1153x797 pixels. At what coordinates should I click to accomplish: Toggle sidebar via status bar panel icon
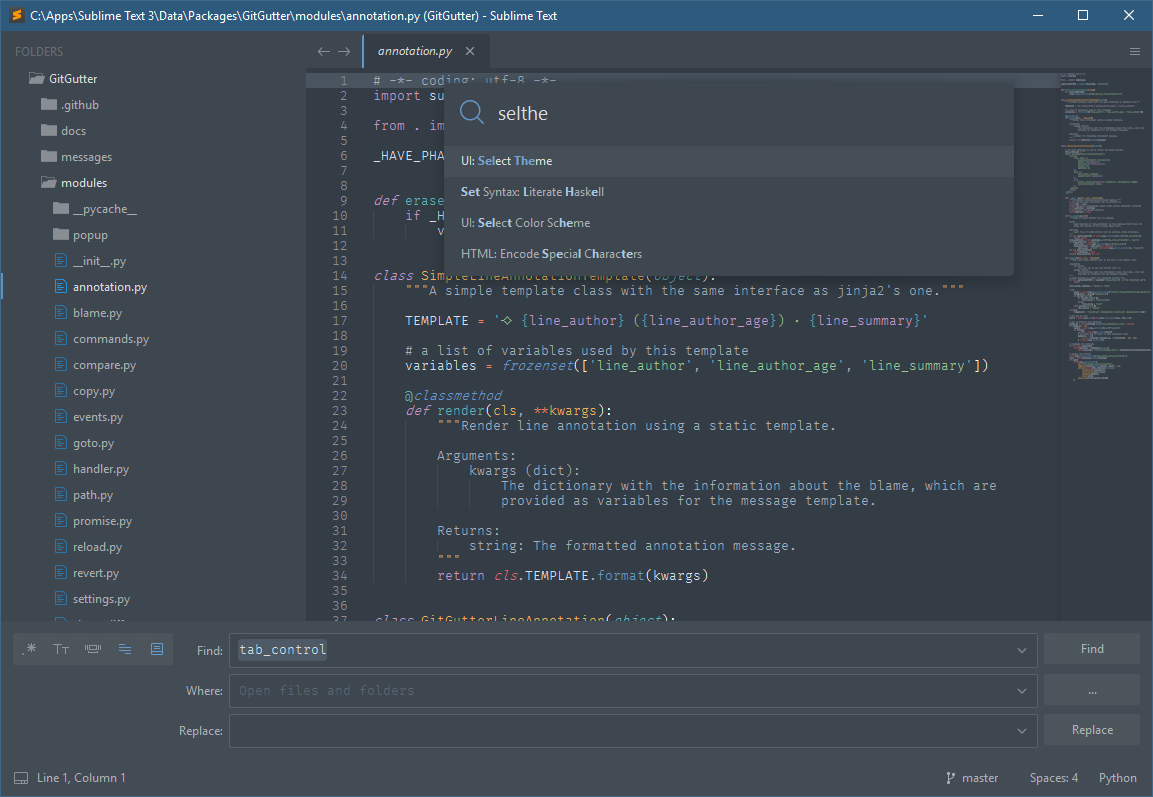pos(21,778)
